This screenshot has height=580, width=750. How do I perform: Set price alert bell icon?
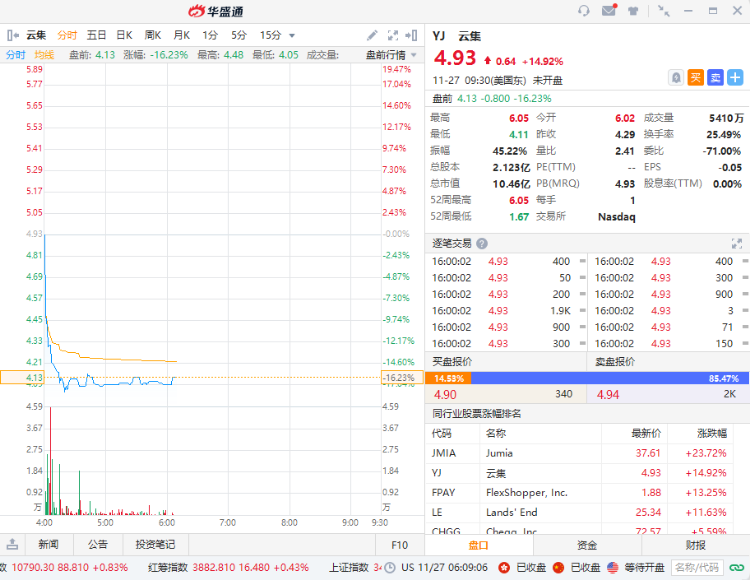[x=675, y=77]
